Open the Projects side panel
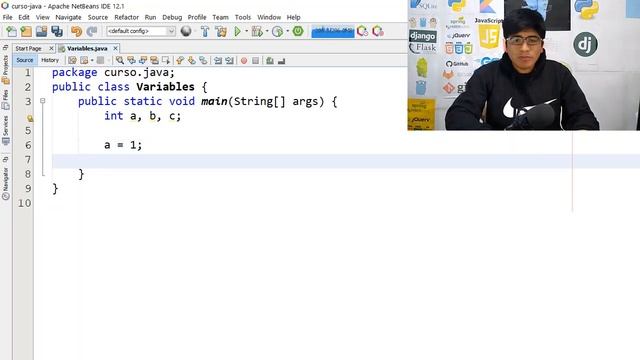640x360 pixels. [x=5, y=69]
